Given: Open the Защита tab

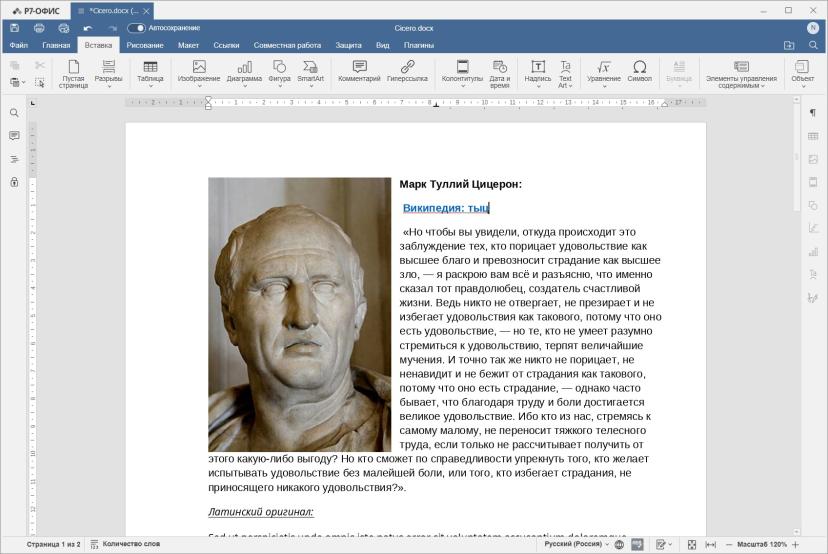Looking at the screenshot, I should pyautogui.click(x=349, y=45).
